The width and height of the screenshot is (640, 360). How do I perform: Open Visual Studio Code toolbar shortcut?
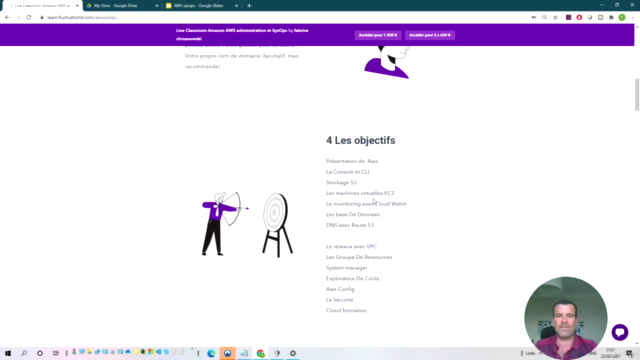pos(159,352)
